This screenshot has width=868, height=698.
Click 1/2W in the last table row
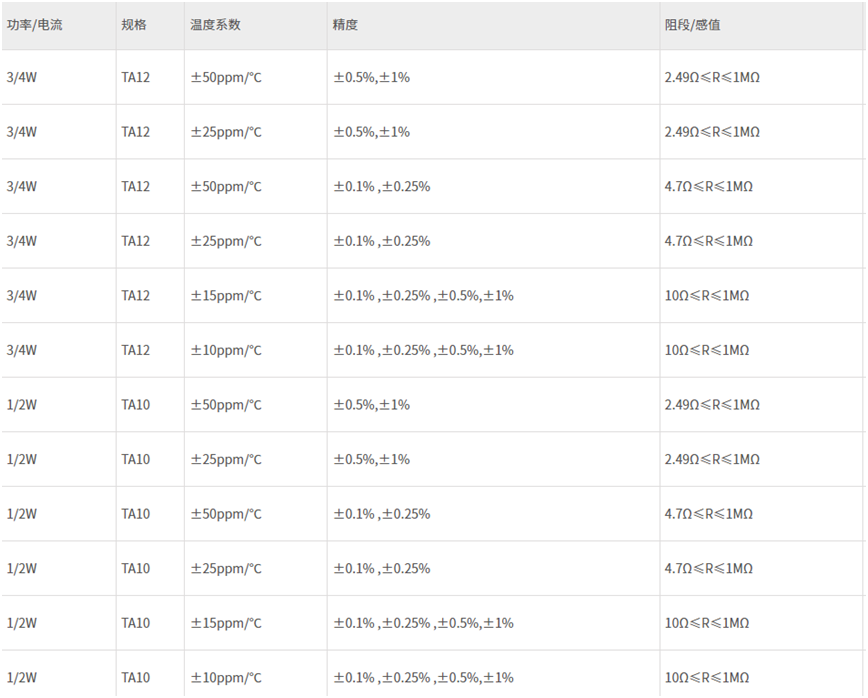point(22,678)
